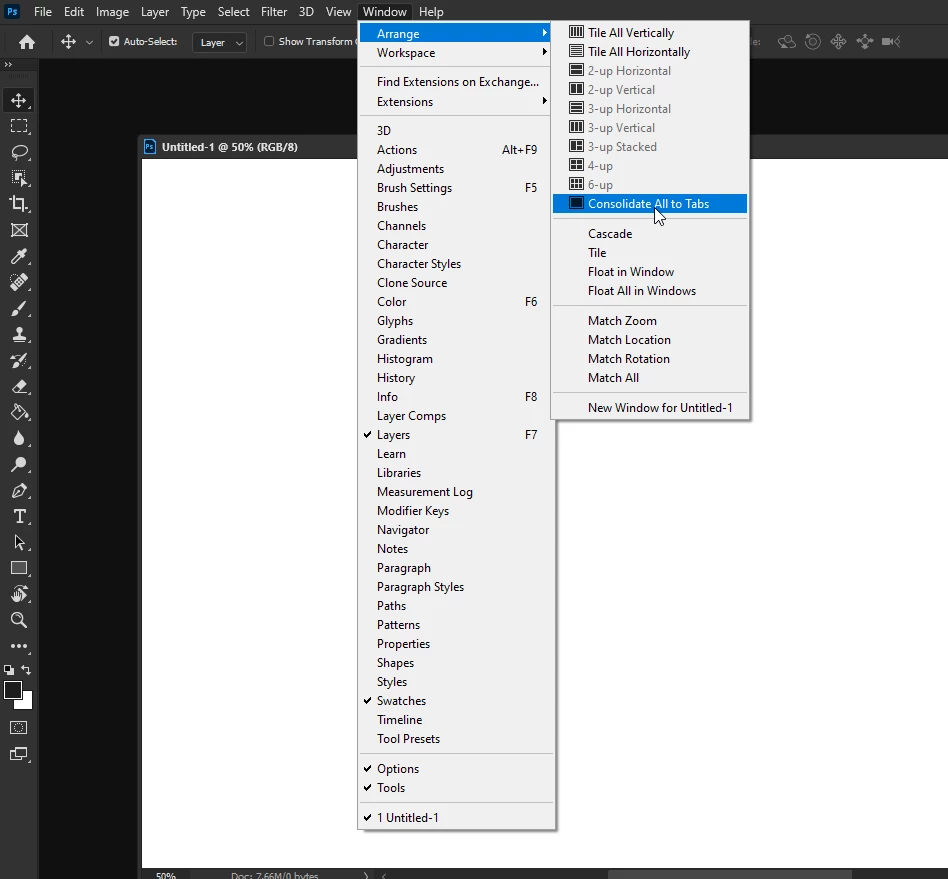
Task: Select the Dodge tool
Action: pos(19,464)
